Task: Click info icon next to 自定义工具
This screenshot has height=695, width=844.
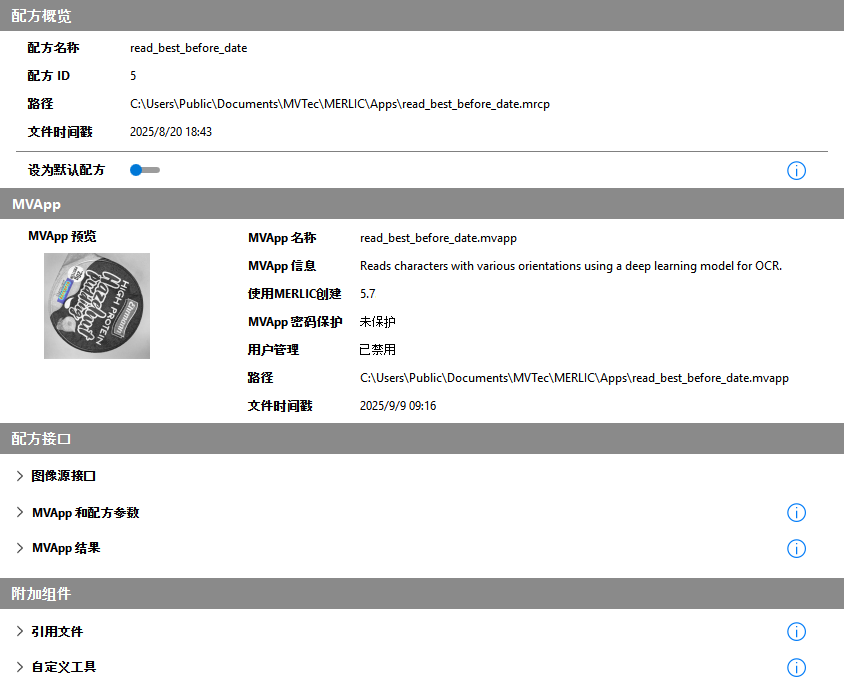Action: (x=796, y=668)
